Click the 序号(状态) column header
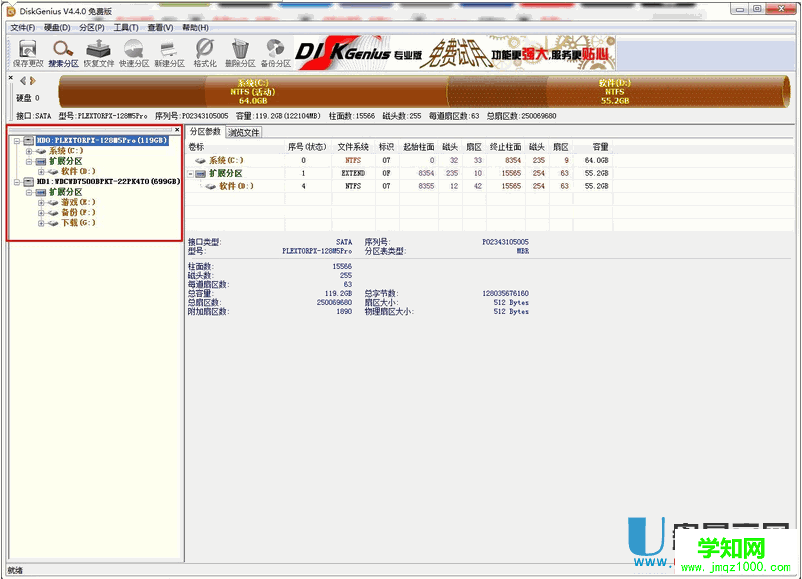Image resolution: width=802 pixels, height=579 pixels. 307,147
